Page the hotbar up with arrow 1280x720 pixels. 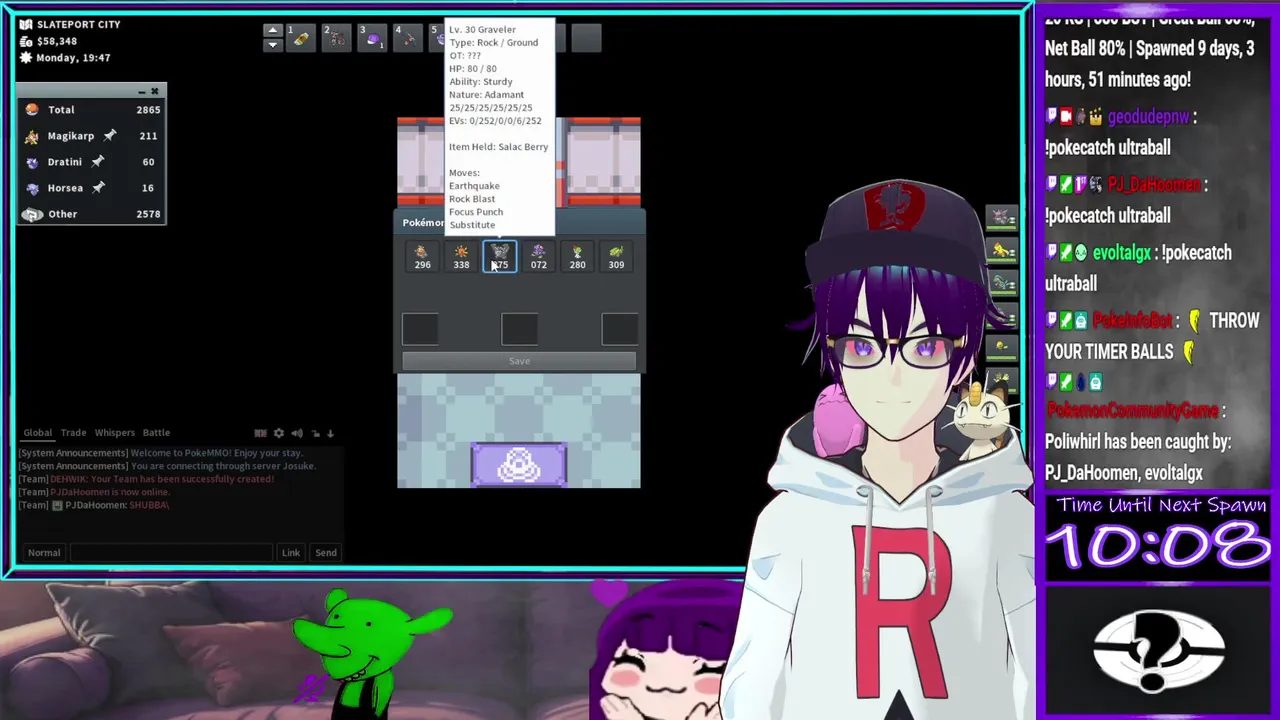tap(272, 30)
